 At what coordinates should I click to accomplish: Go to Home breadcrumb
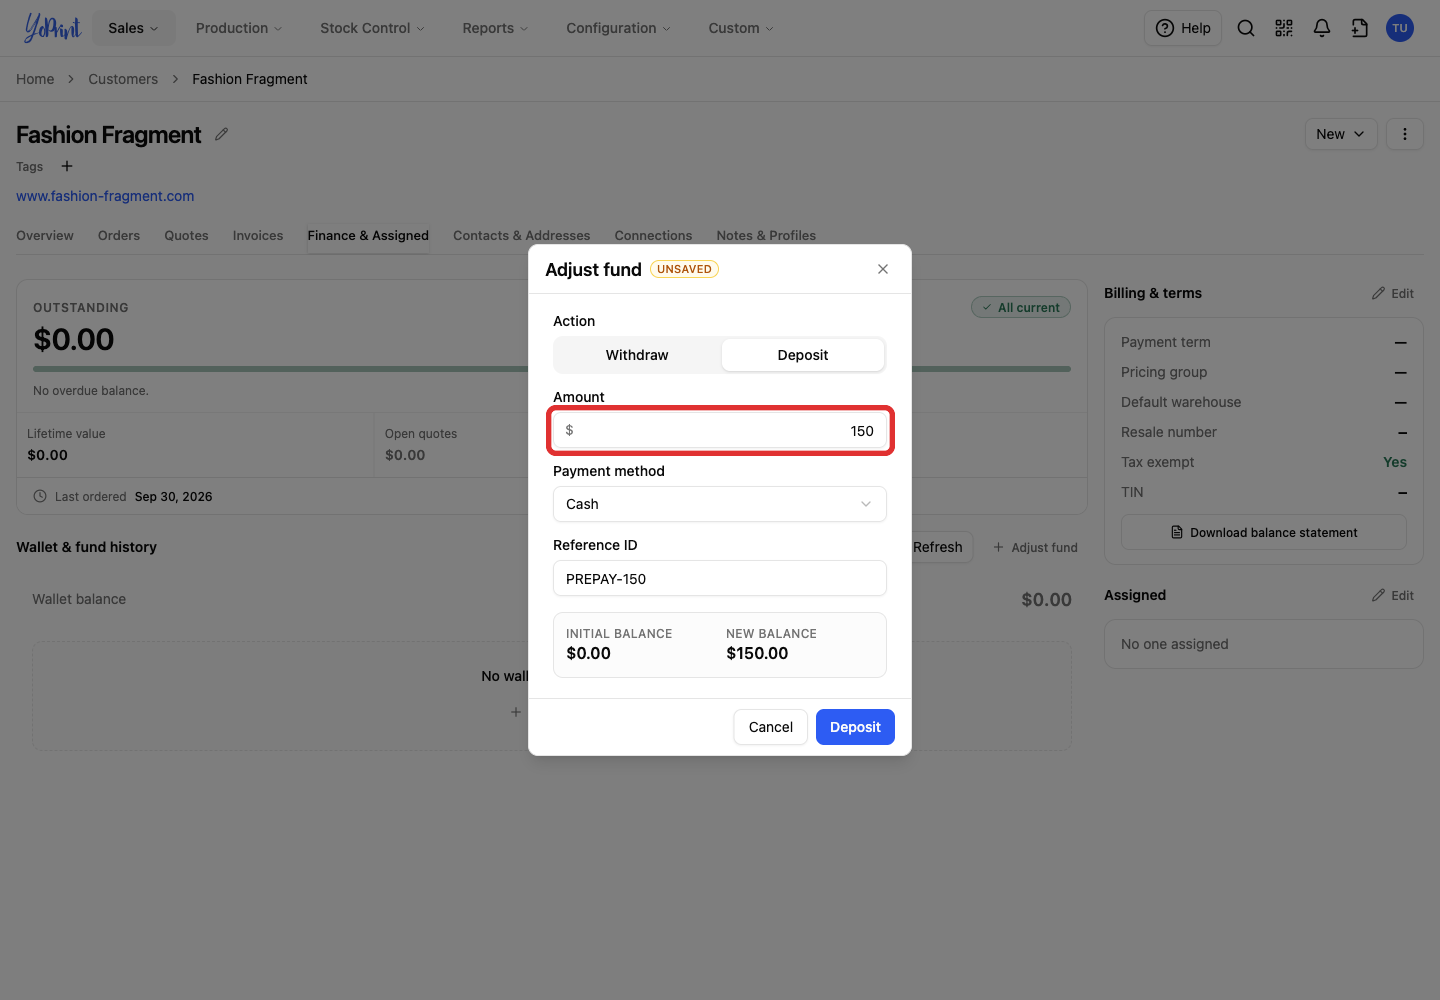[x=35, y=79]
